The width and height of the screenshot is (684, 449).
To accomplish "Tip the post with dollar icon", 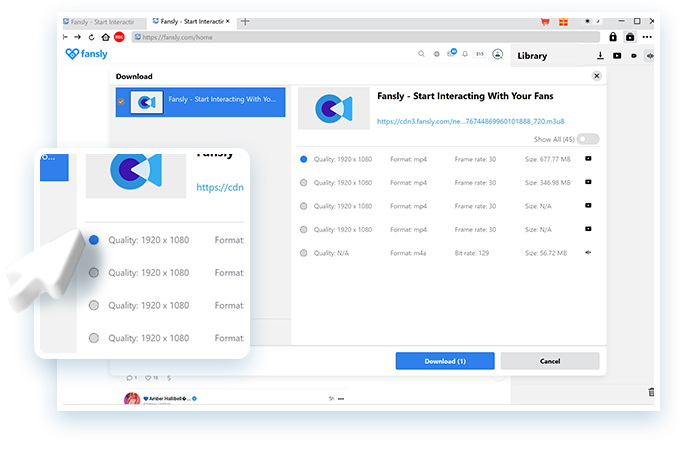I will [169, 378].
